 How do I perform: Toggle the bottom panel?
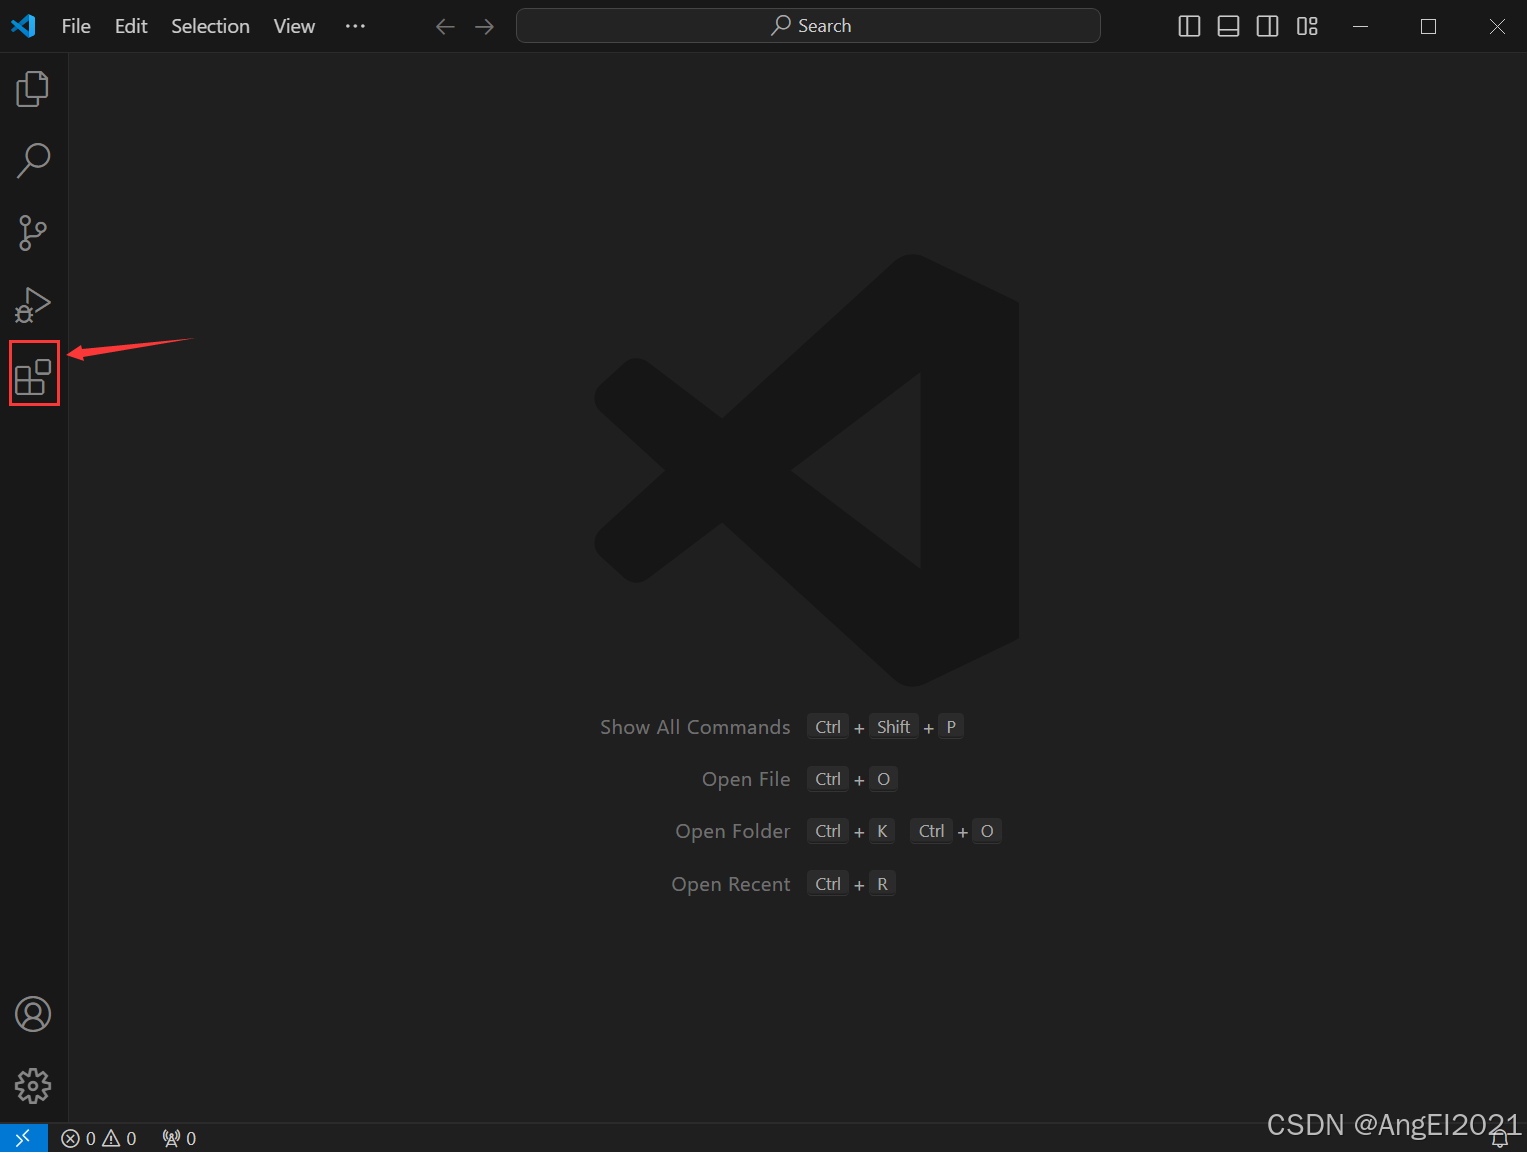(1228, 26)
